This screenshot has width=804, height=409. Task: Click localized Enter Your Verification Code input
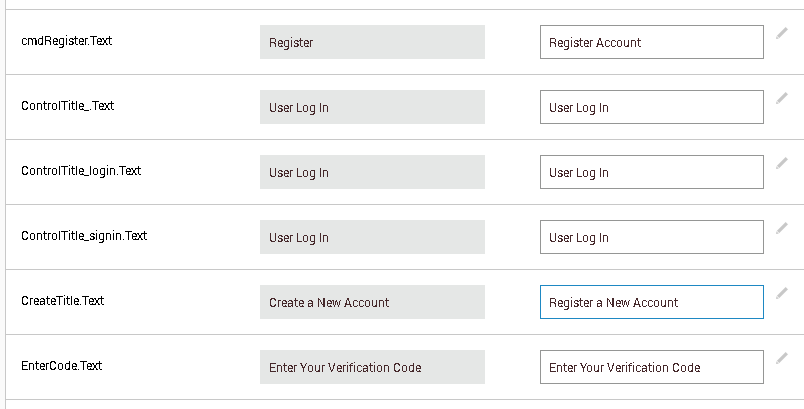click(x=652, y=367)
